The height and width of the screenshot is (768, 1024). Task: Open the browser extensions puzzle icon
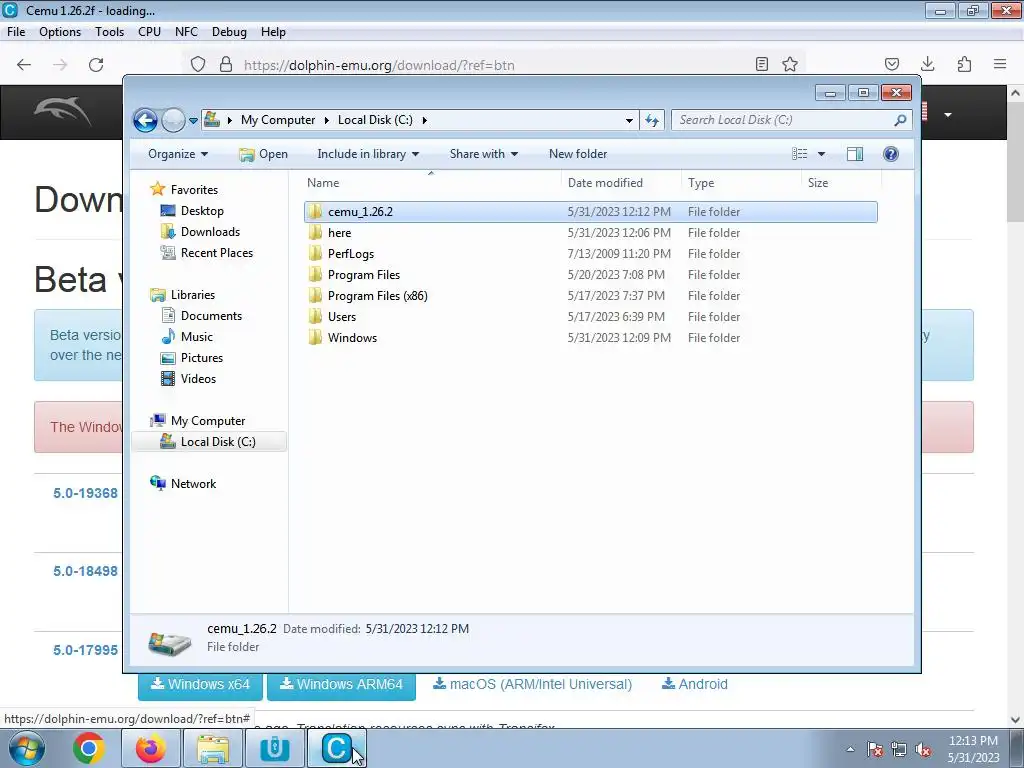click(x=965, y=64)
